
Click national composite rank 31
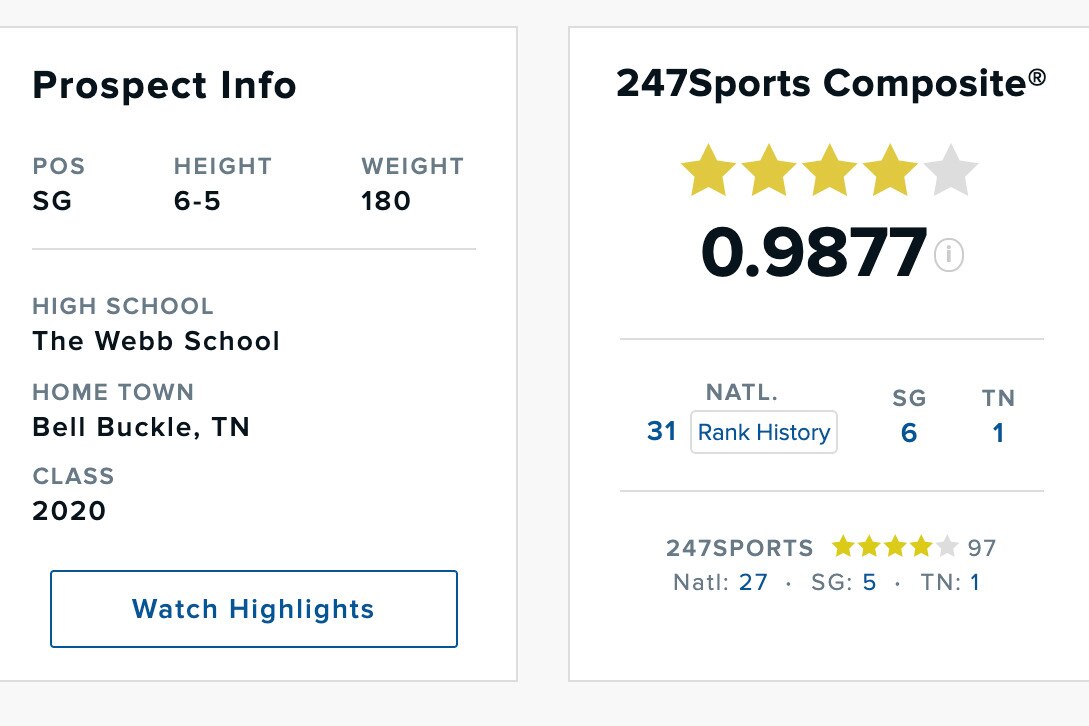(x=662, y=432)
